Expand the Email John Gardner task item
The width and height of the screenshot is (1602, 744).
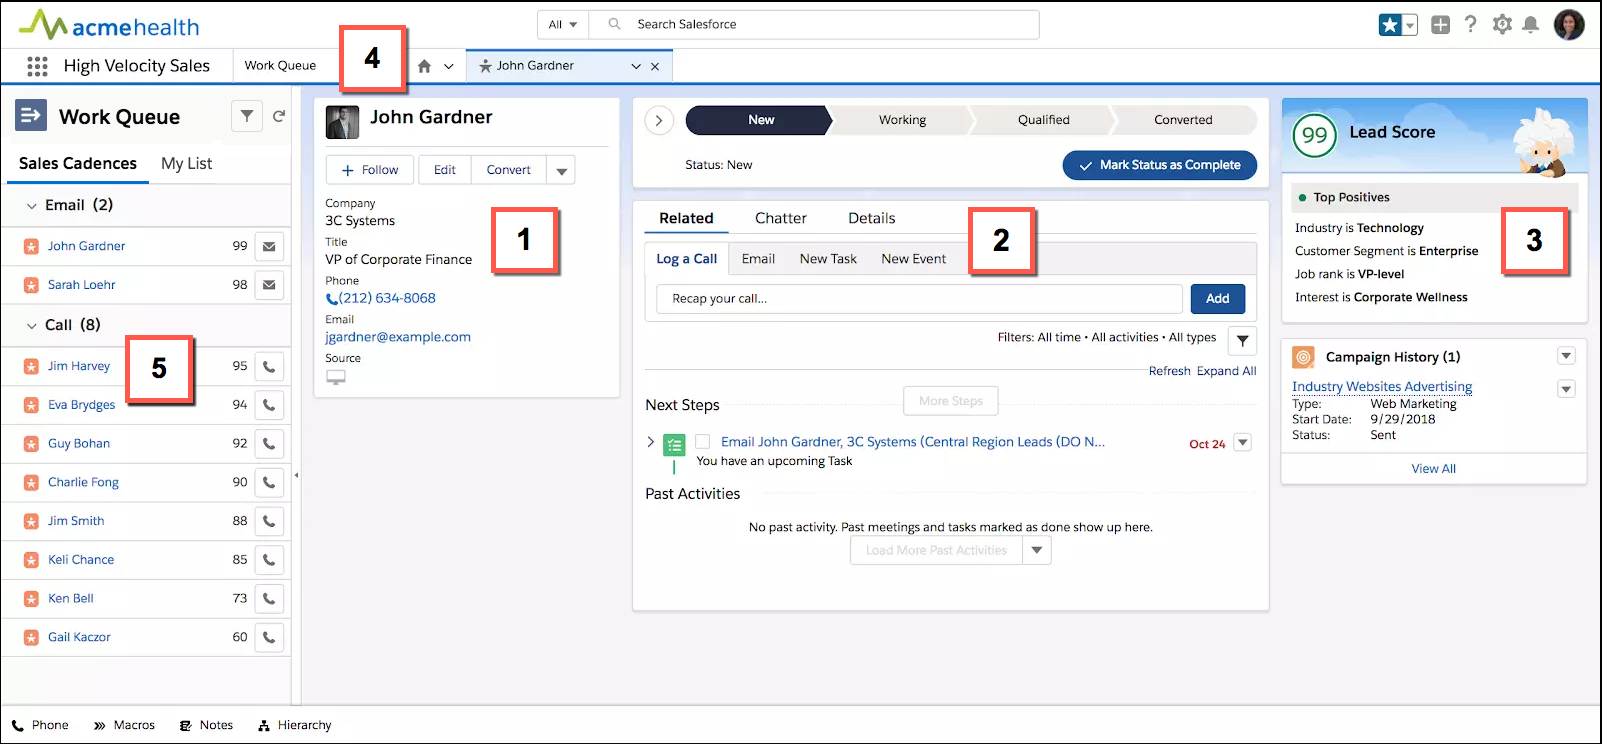[651, 442]
